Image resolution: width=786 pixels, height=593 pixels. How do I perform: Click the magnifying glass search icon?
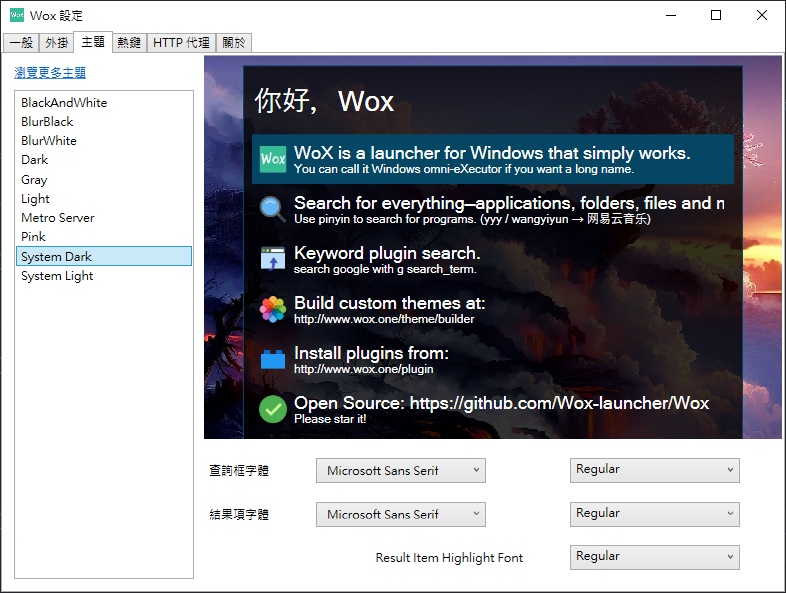tap(273, 209)
